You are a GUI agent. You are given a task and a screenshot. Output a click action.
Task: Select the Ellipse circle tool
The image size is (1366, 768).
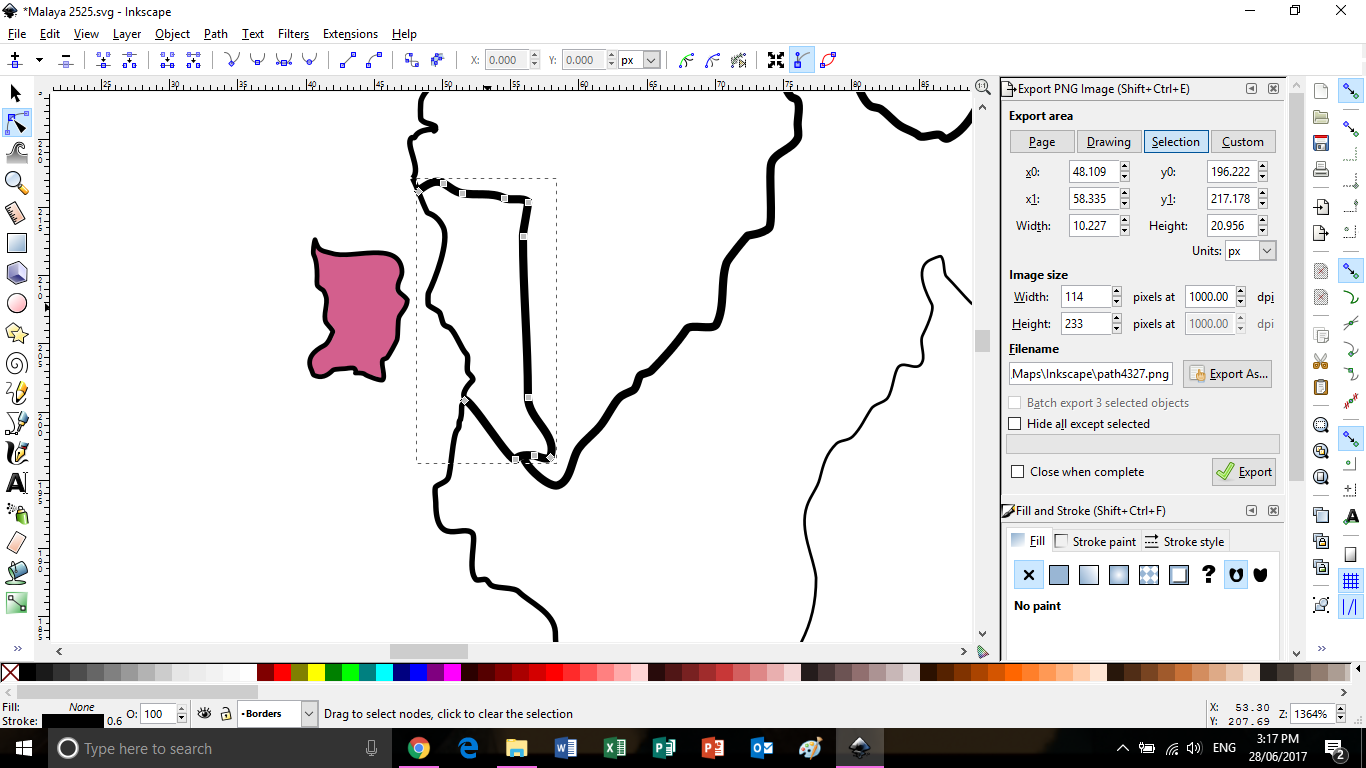tap(16, 303)
